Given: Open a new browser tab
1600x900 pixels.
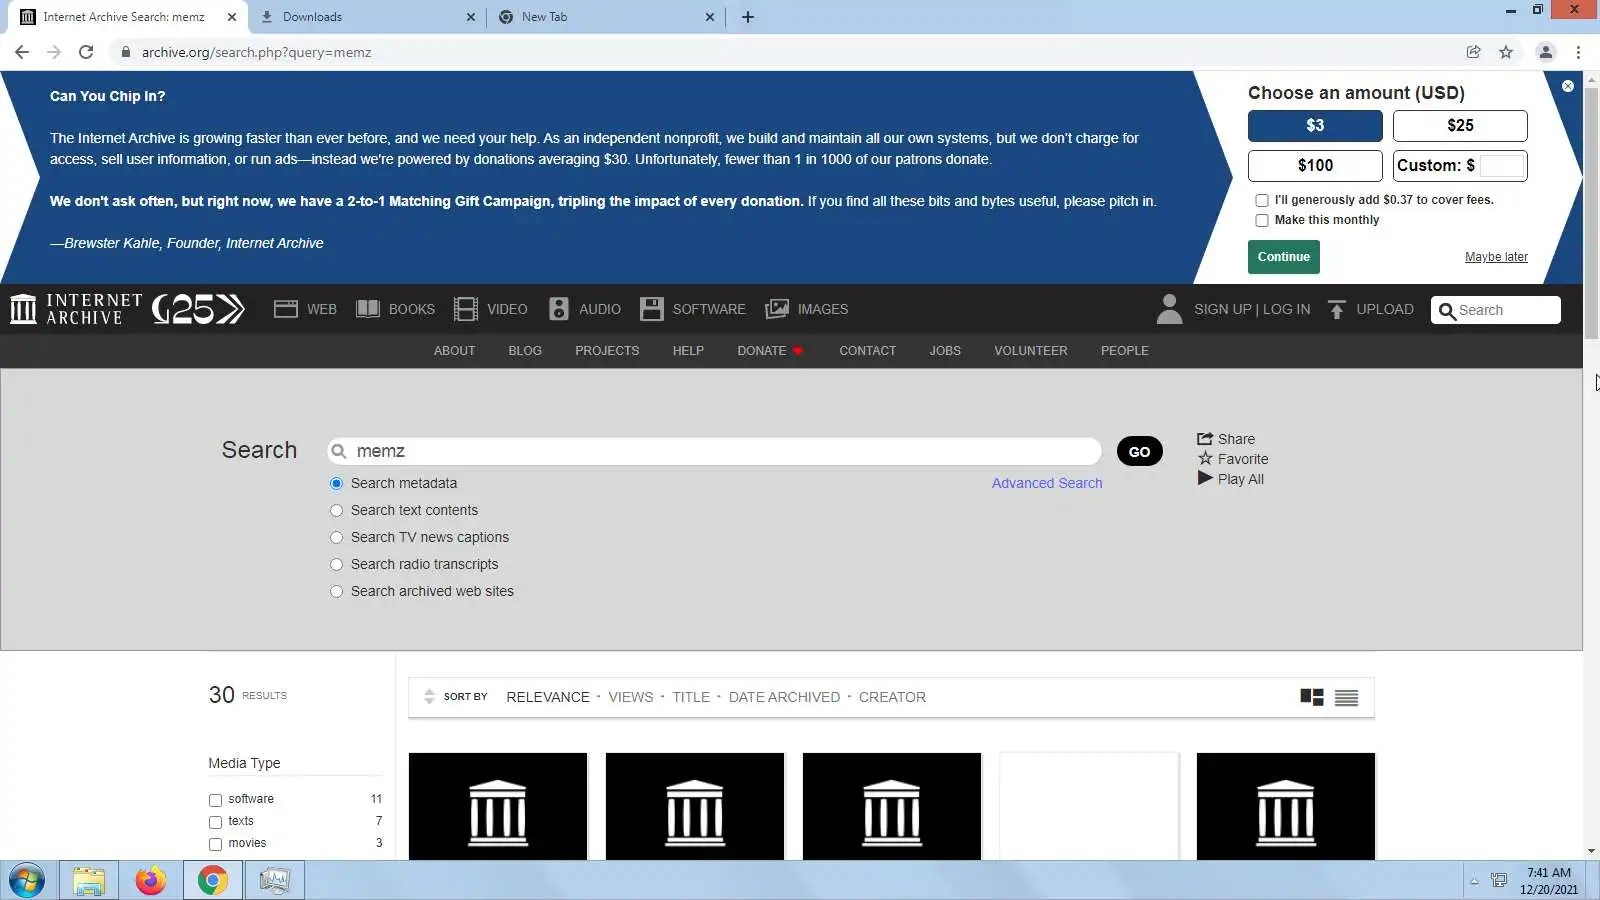Looking at the screenshot, I should (748, 17).
